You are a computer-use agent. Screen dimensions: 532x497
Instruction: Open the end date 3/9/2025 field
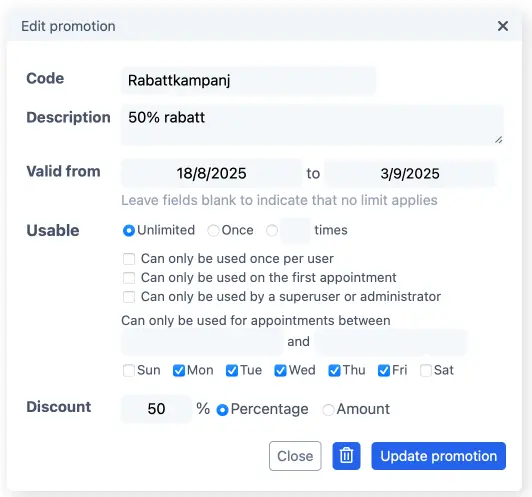(x=410, y=173)
